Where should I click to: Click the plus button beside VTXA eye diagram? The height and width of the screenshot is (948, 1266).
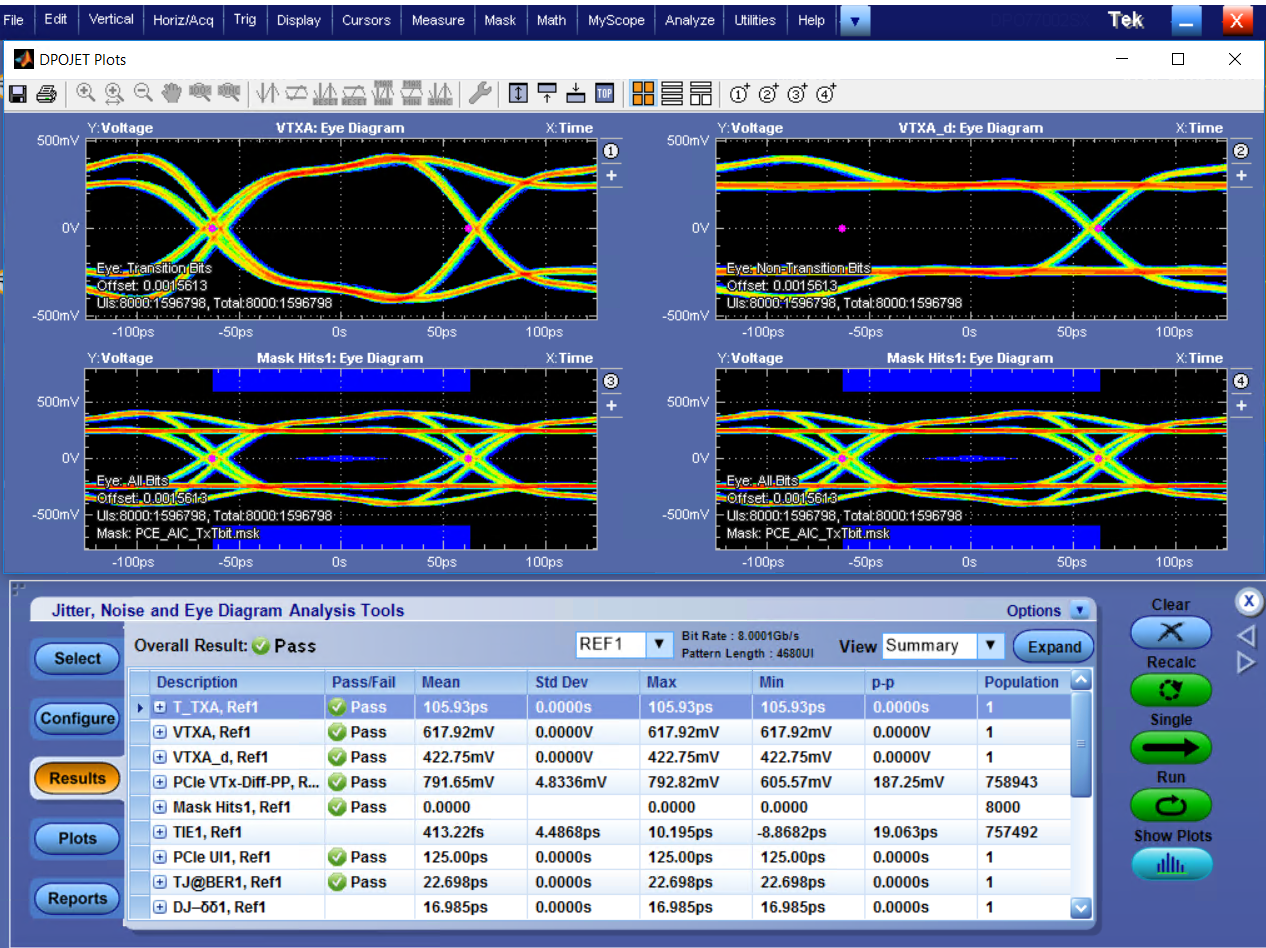tap(611, 176)
